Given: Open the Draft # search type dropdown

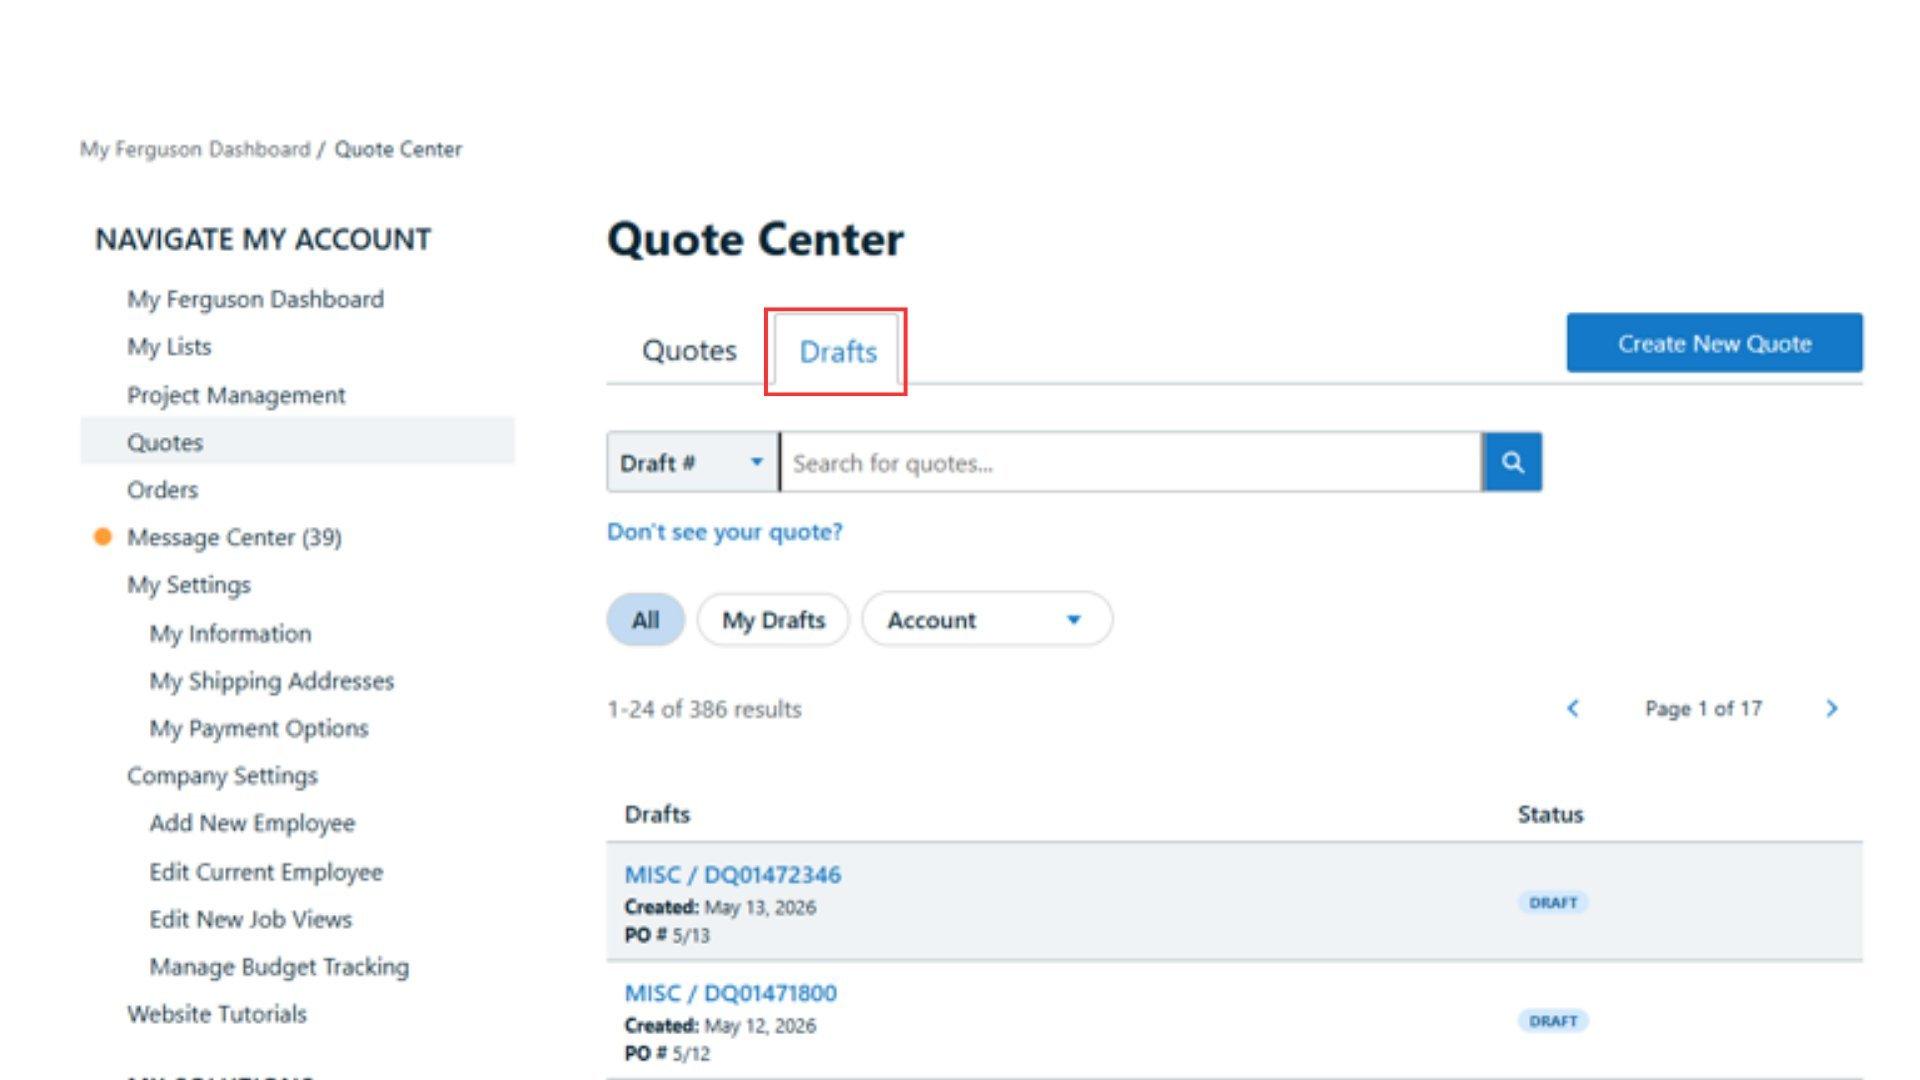Looking at the screenshot, I should [x=692, y=462].
